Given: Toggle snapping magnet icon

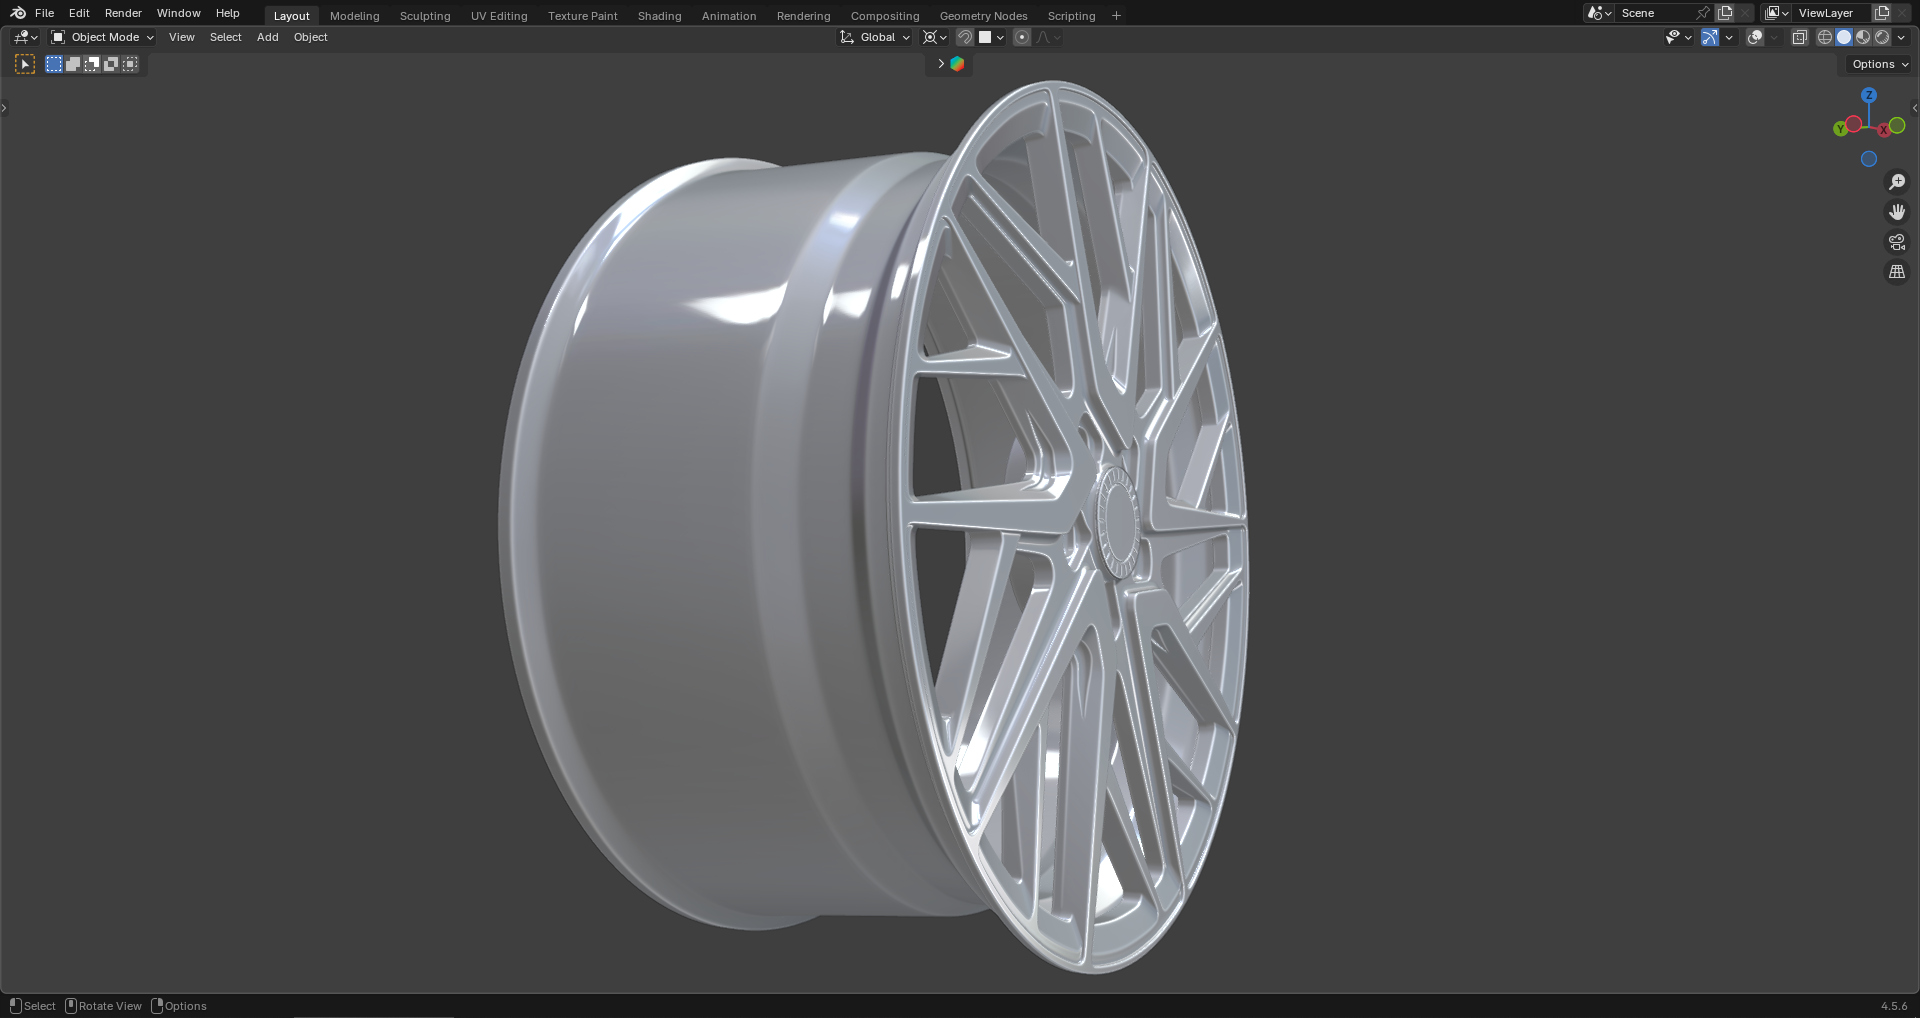Looking at the screenshot, I should (x=965, y=37).
